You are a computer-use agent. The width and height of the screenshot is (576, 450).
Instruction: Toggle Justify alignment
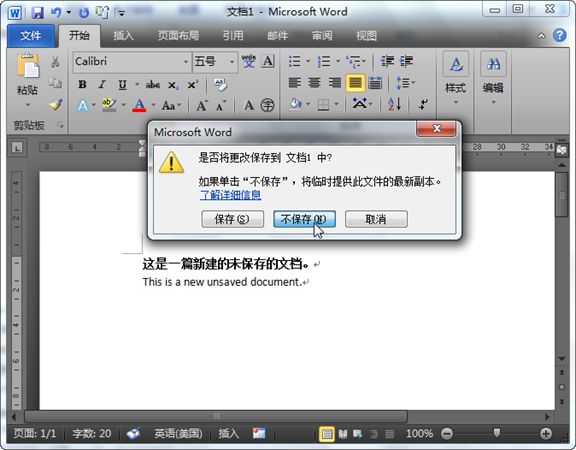(x=355, y=83)
